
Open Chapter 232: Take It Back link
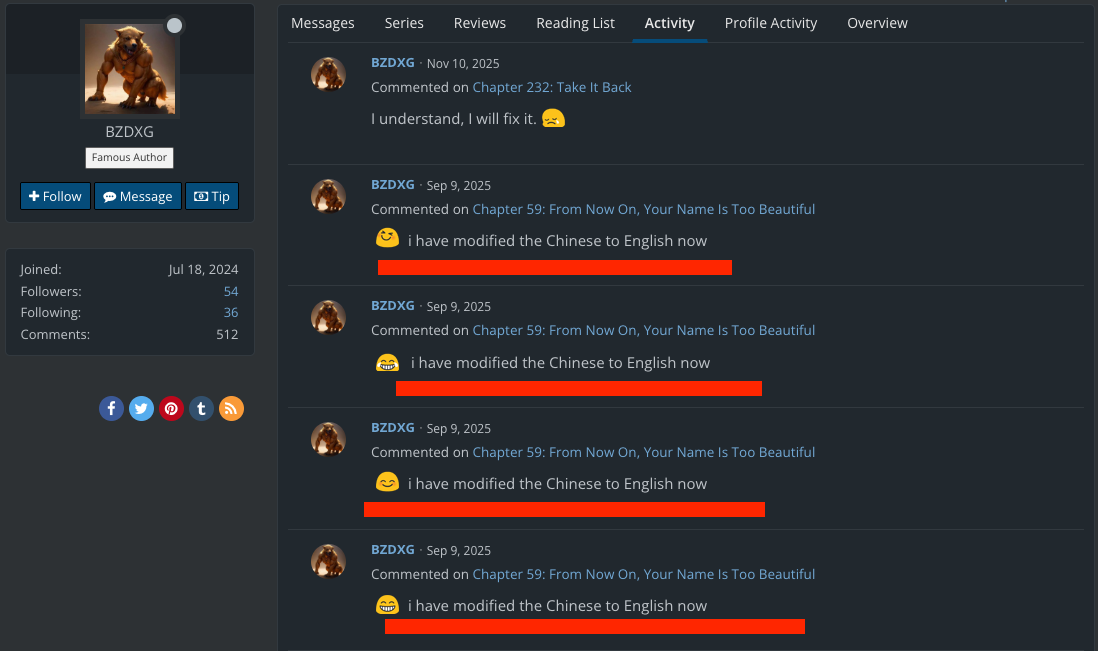[552, 87]
